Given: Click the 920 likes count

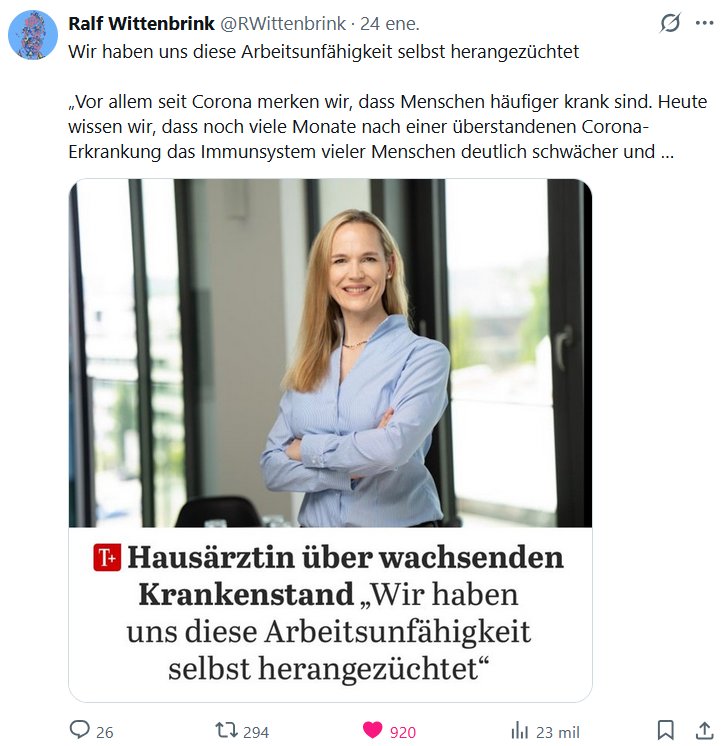Looking at the screenshot, I should tap(403, 732).
